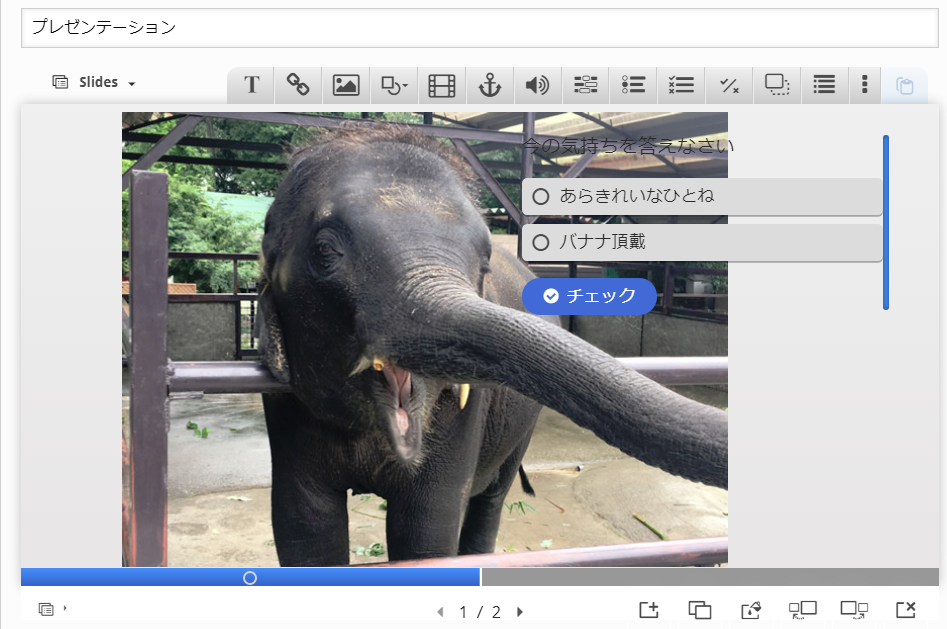The height and width of the screenshot is (629, 947).
Task: Select the あらきれいなひとね radio option
Action: pyautogui.click(x=541, y=197)
